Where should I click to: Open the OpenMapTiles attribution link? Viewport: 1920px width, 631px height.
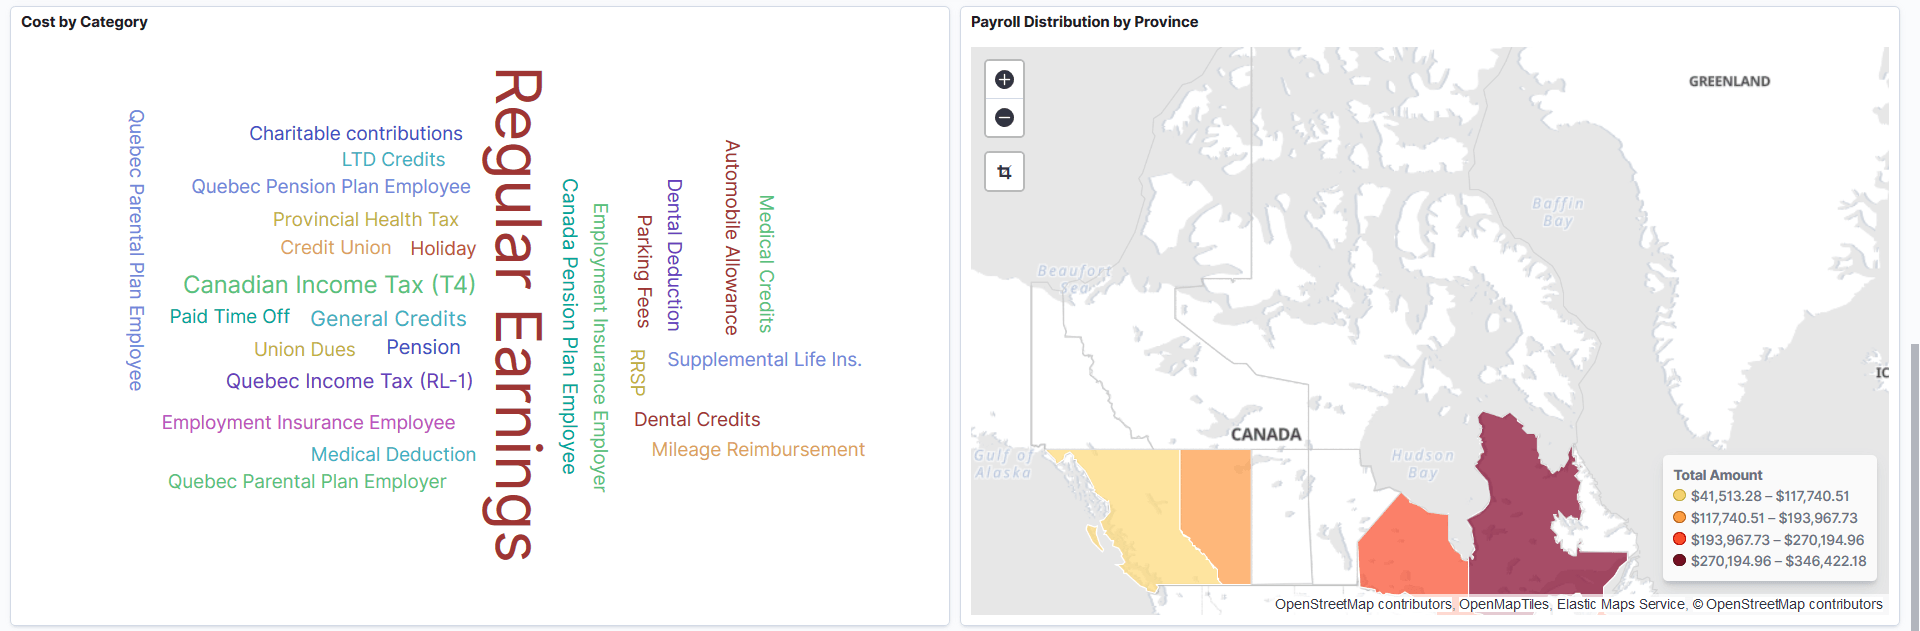pyautogui.click(x=1504, y=604)
